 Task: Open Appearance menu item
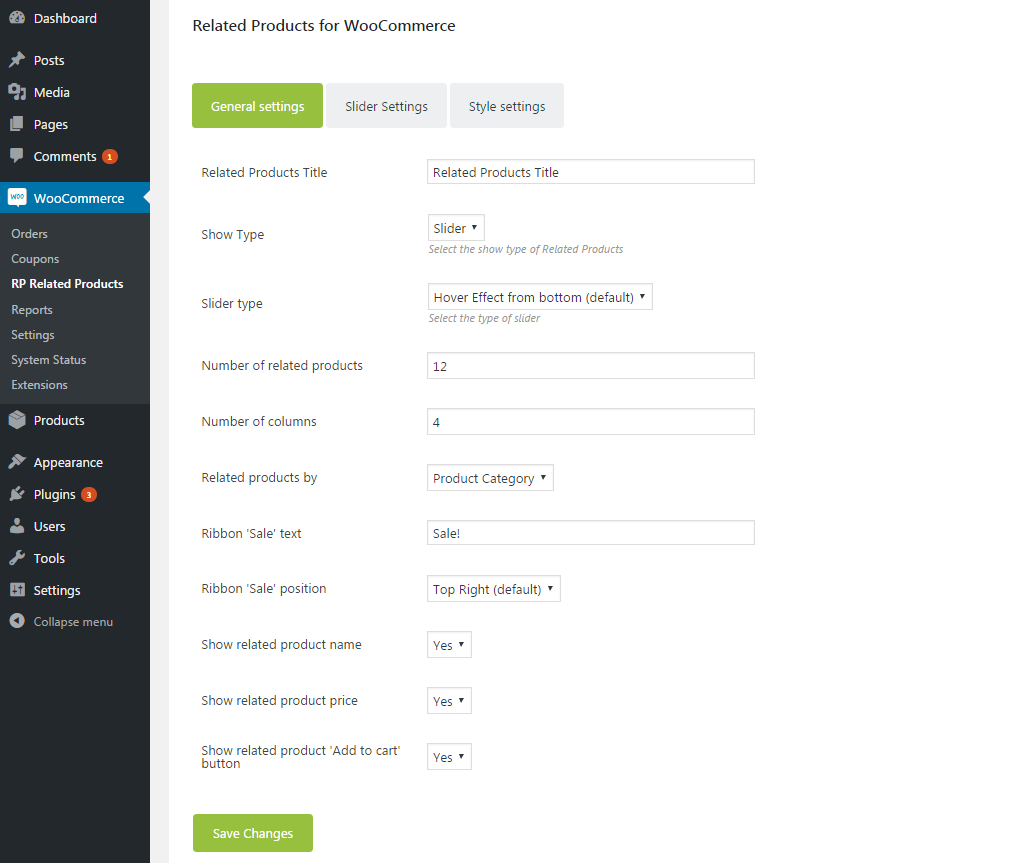coord(75,462)
